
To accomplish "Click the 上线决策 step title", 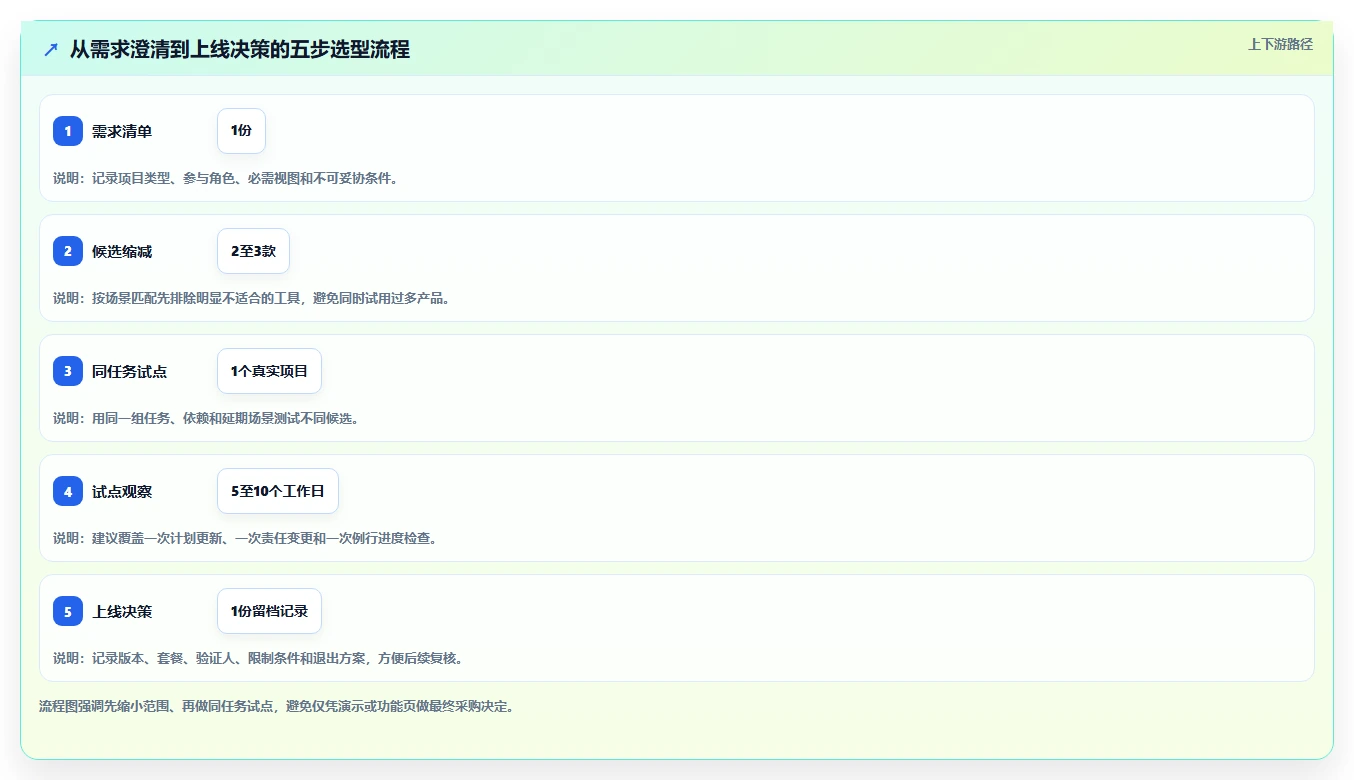I will 122,611.
